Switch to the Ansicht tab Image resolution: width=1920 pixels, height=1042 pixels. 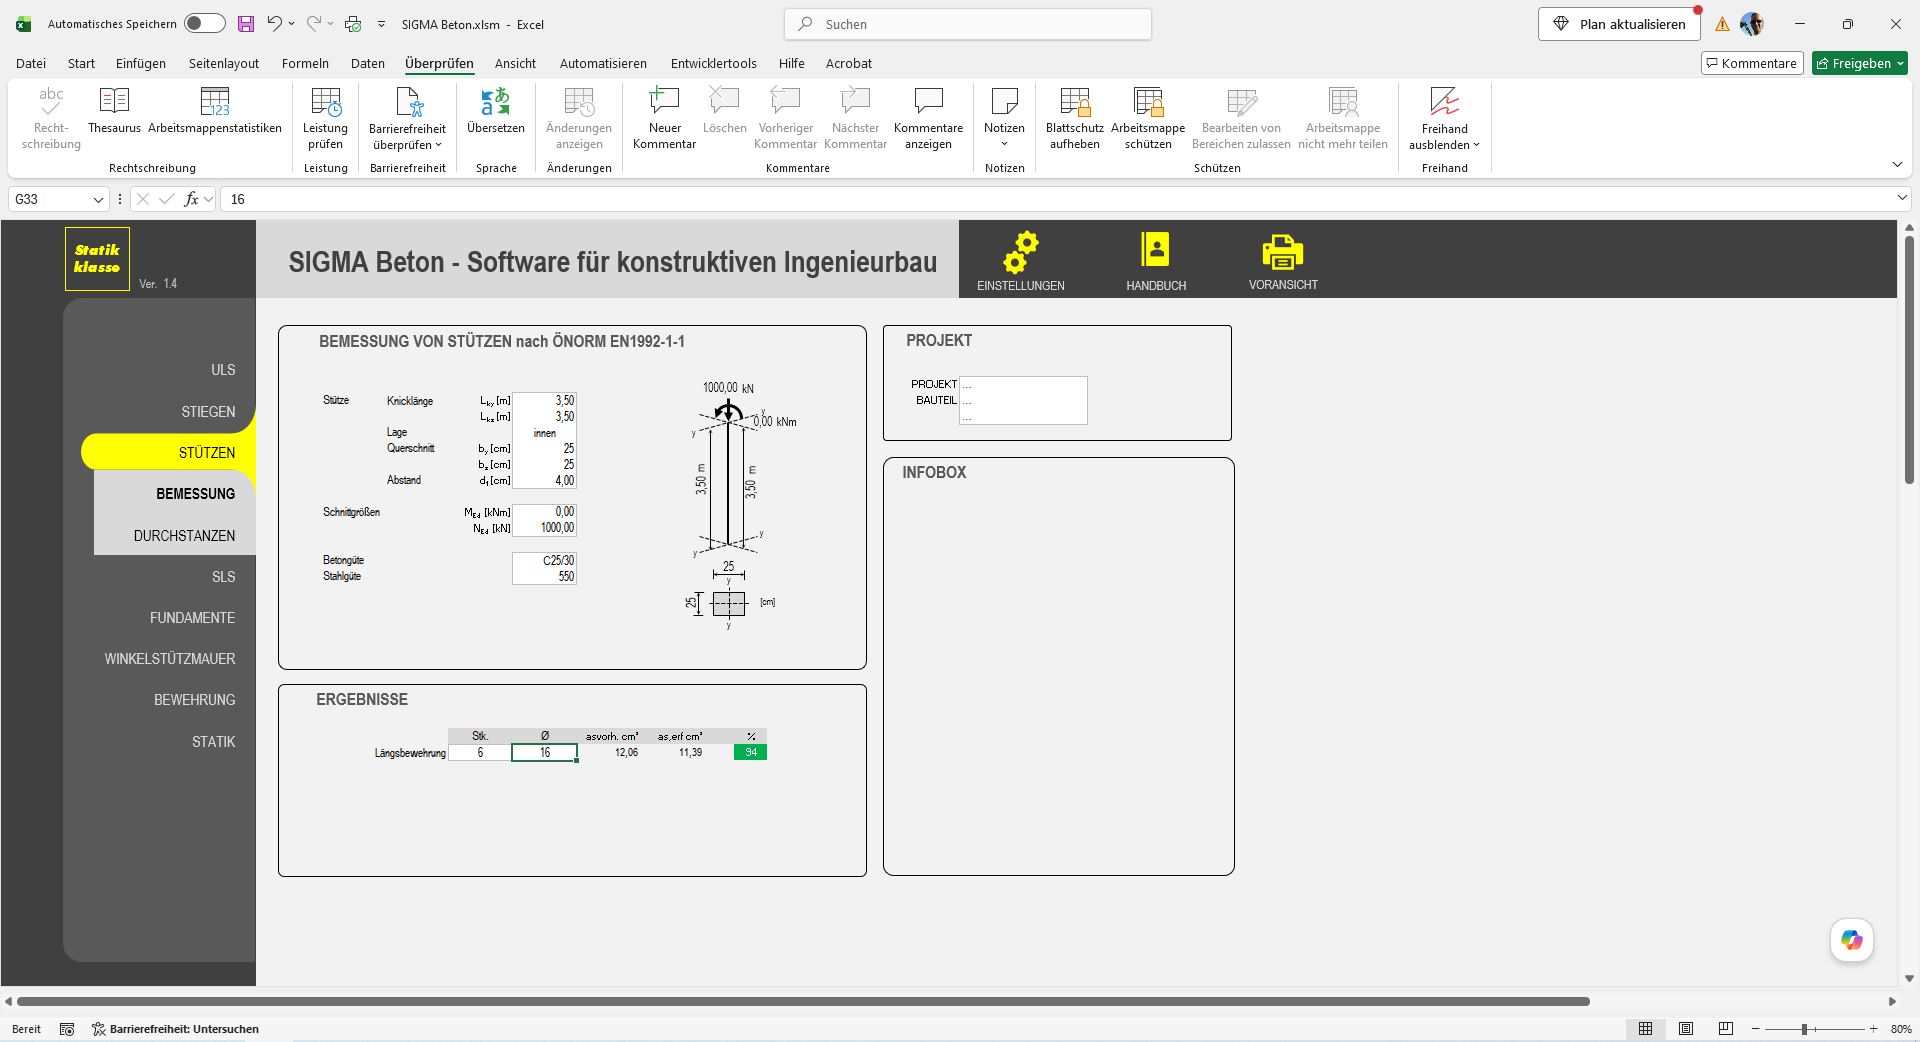515,63
